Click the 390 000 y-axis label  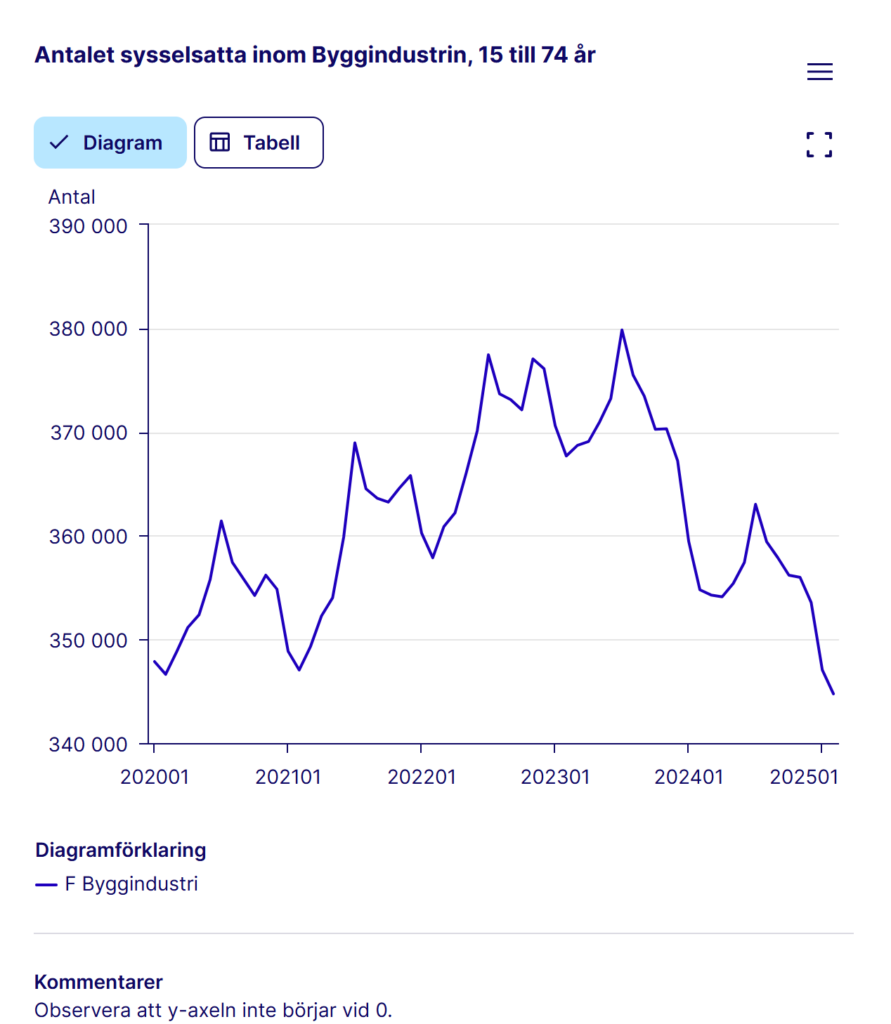88,226
